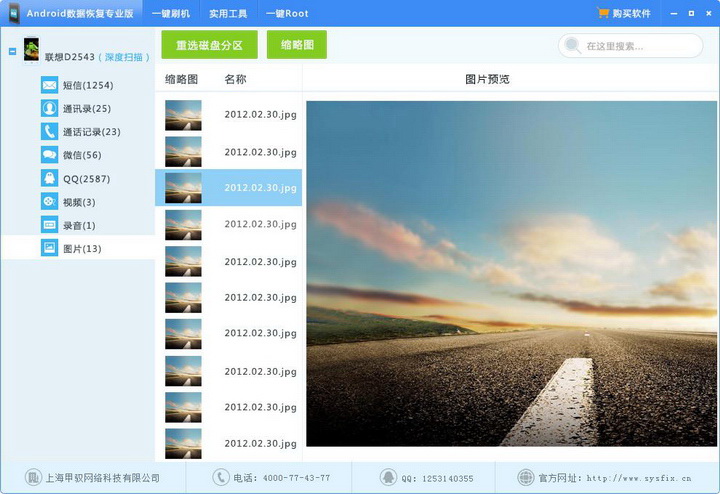Open the 短信(1254) messages icon
Screen dimensions: 720x494
click(x=50, y=85)
